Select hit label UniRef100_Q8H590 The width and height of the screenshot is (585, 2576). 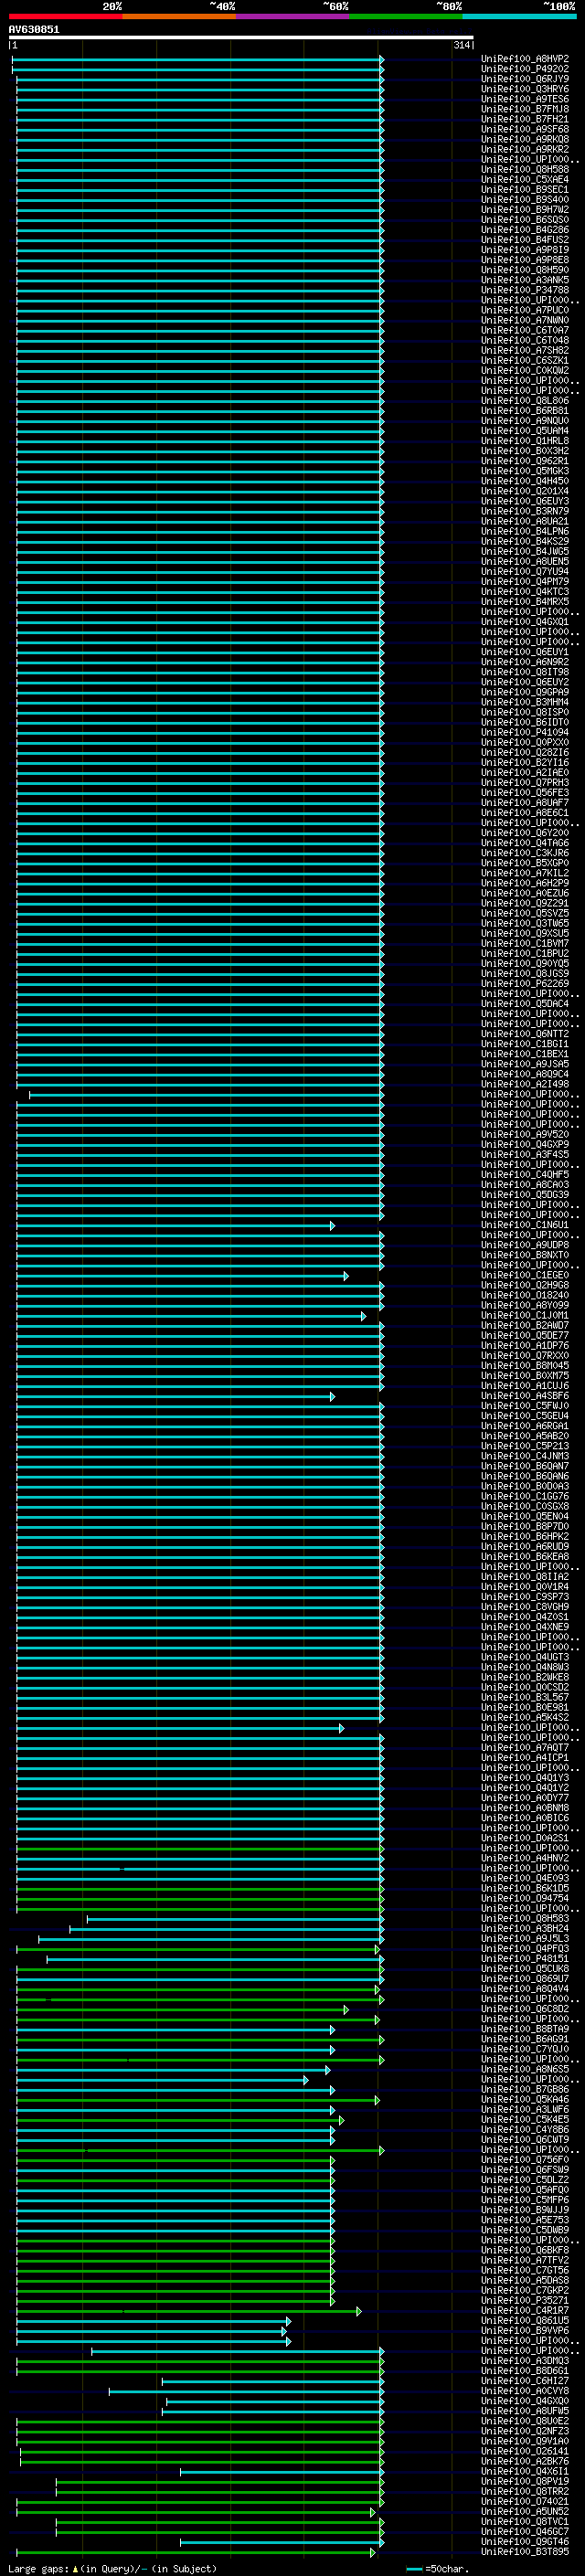(x=525, y=270)
